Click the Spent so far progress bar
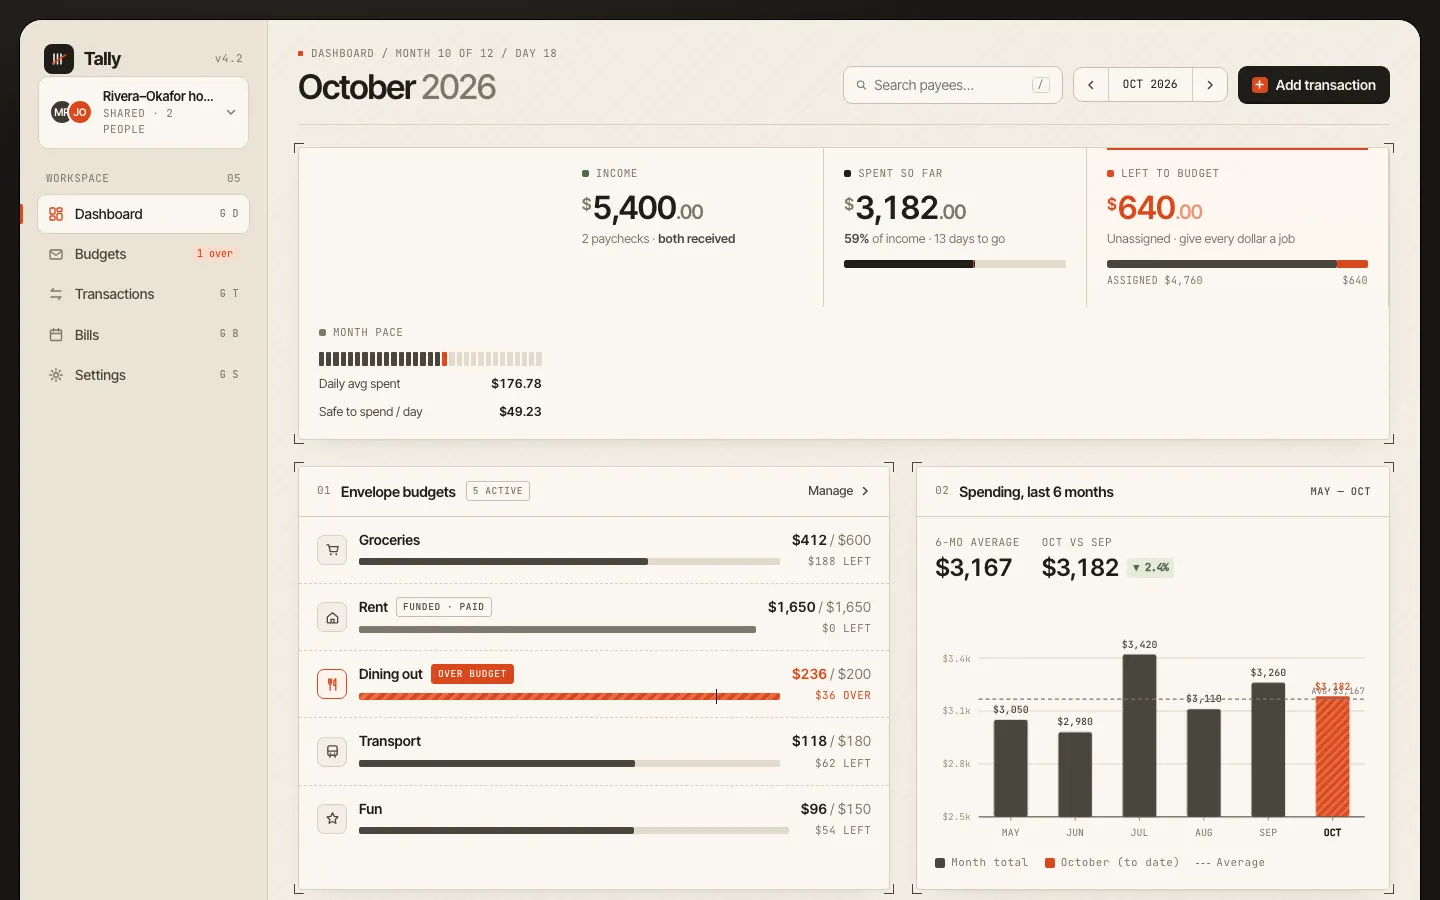 click(955, 264)
